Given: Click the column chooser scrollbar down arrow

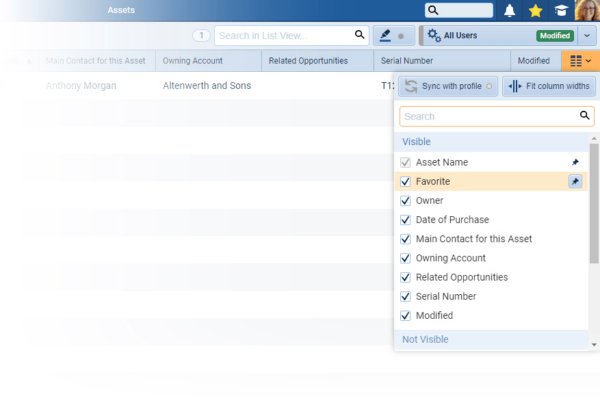Looking at the screenshot, I should (x=595, y=344).
